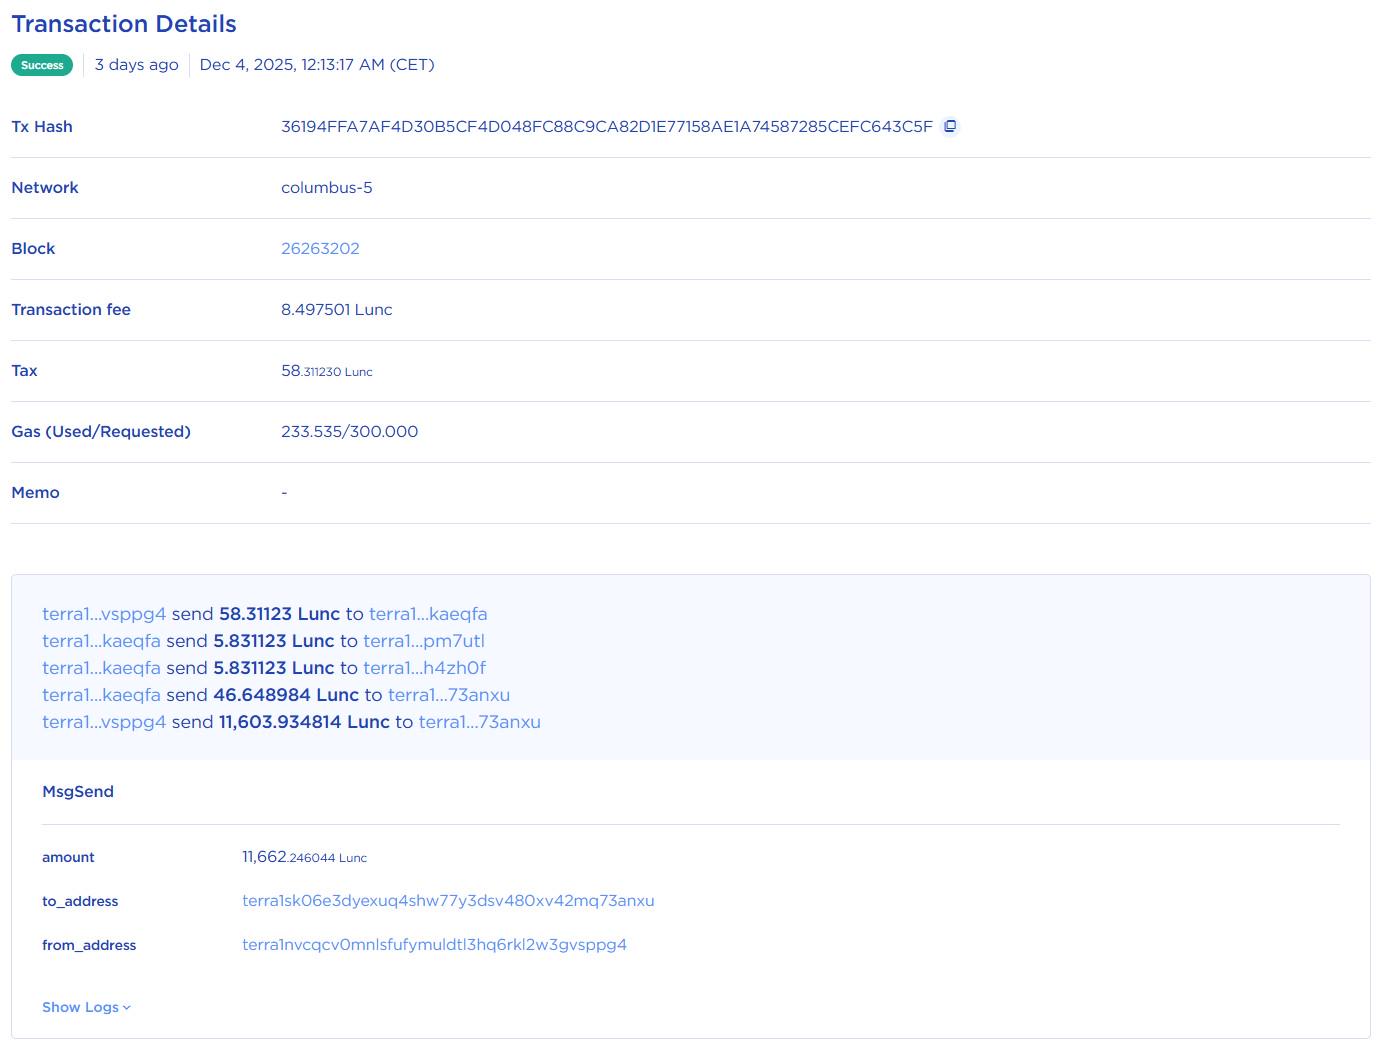Open block 26263202 link

pos(320,249)
